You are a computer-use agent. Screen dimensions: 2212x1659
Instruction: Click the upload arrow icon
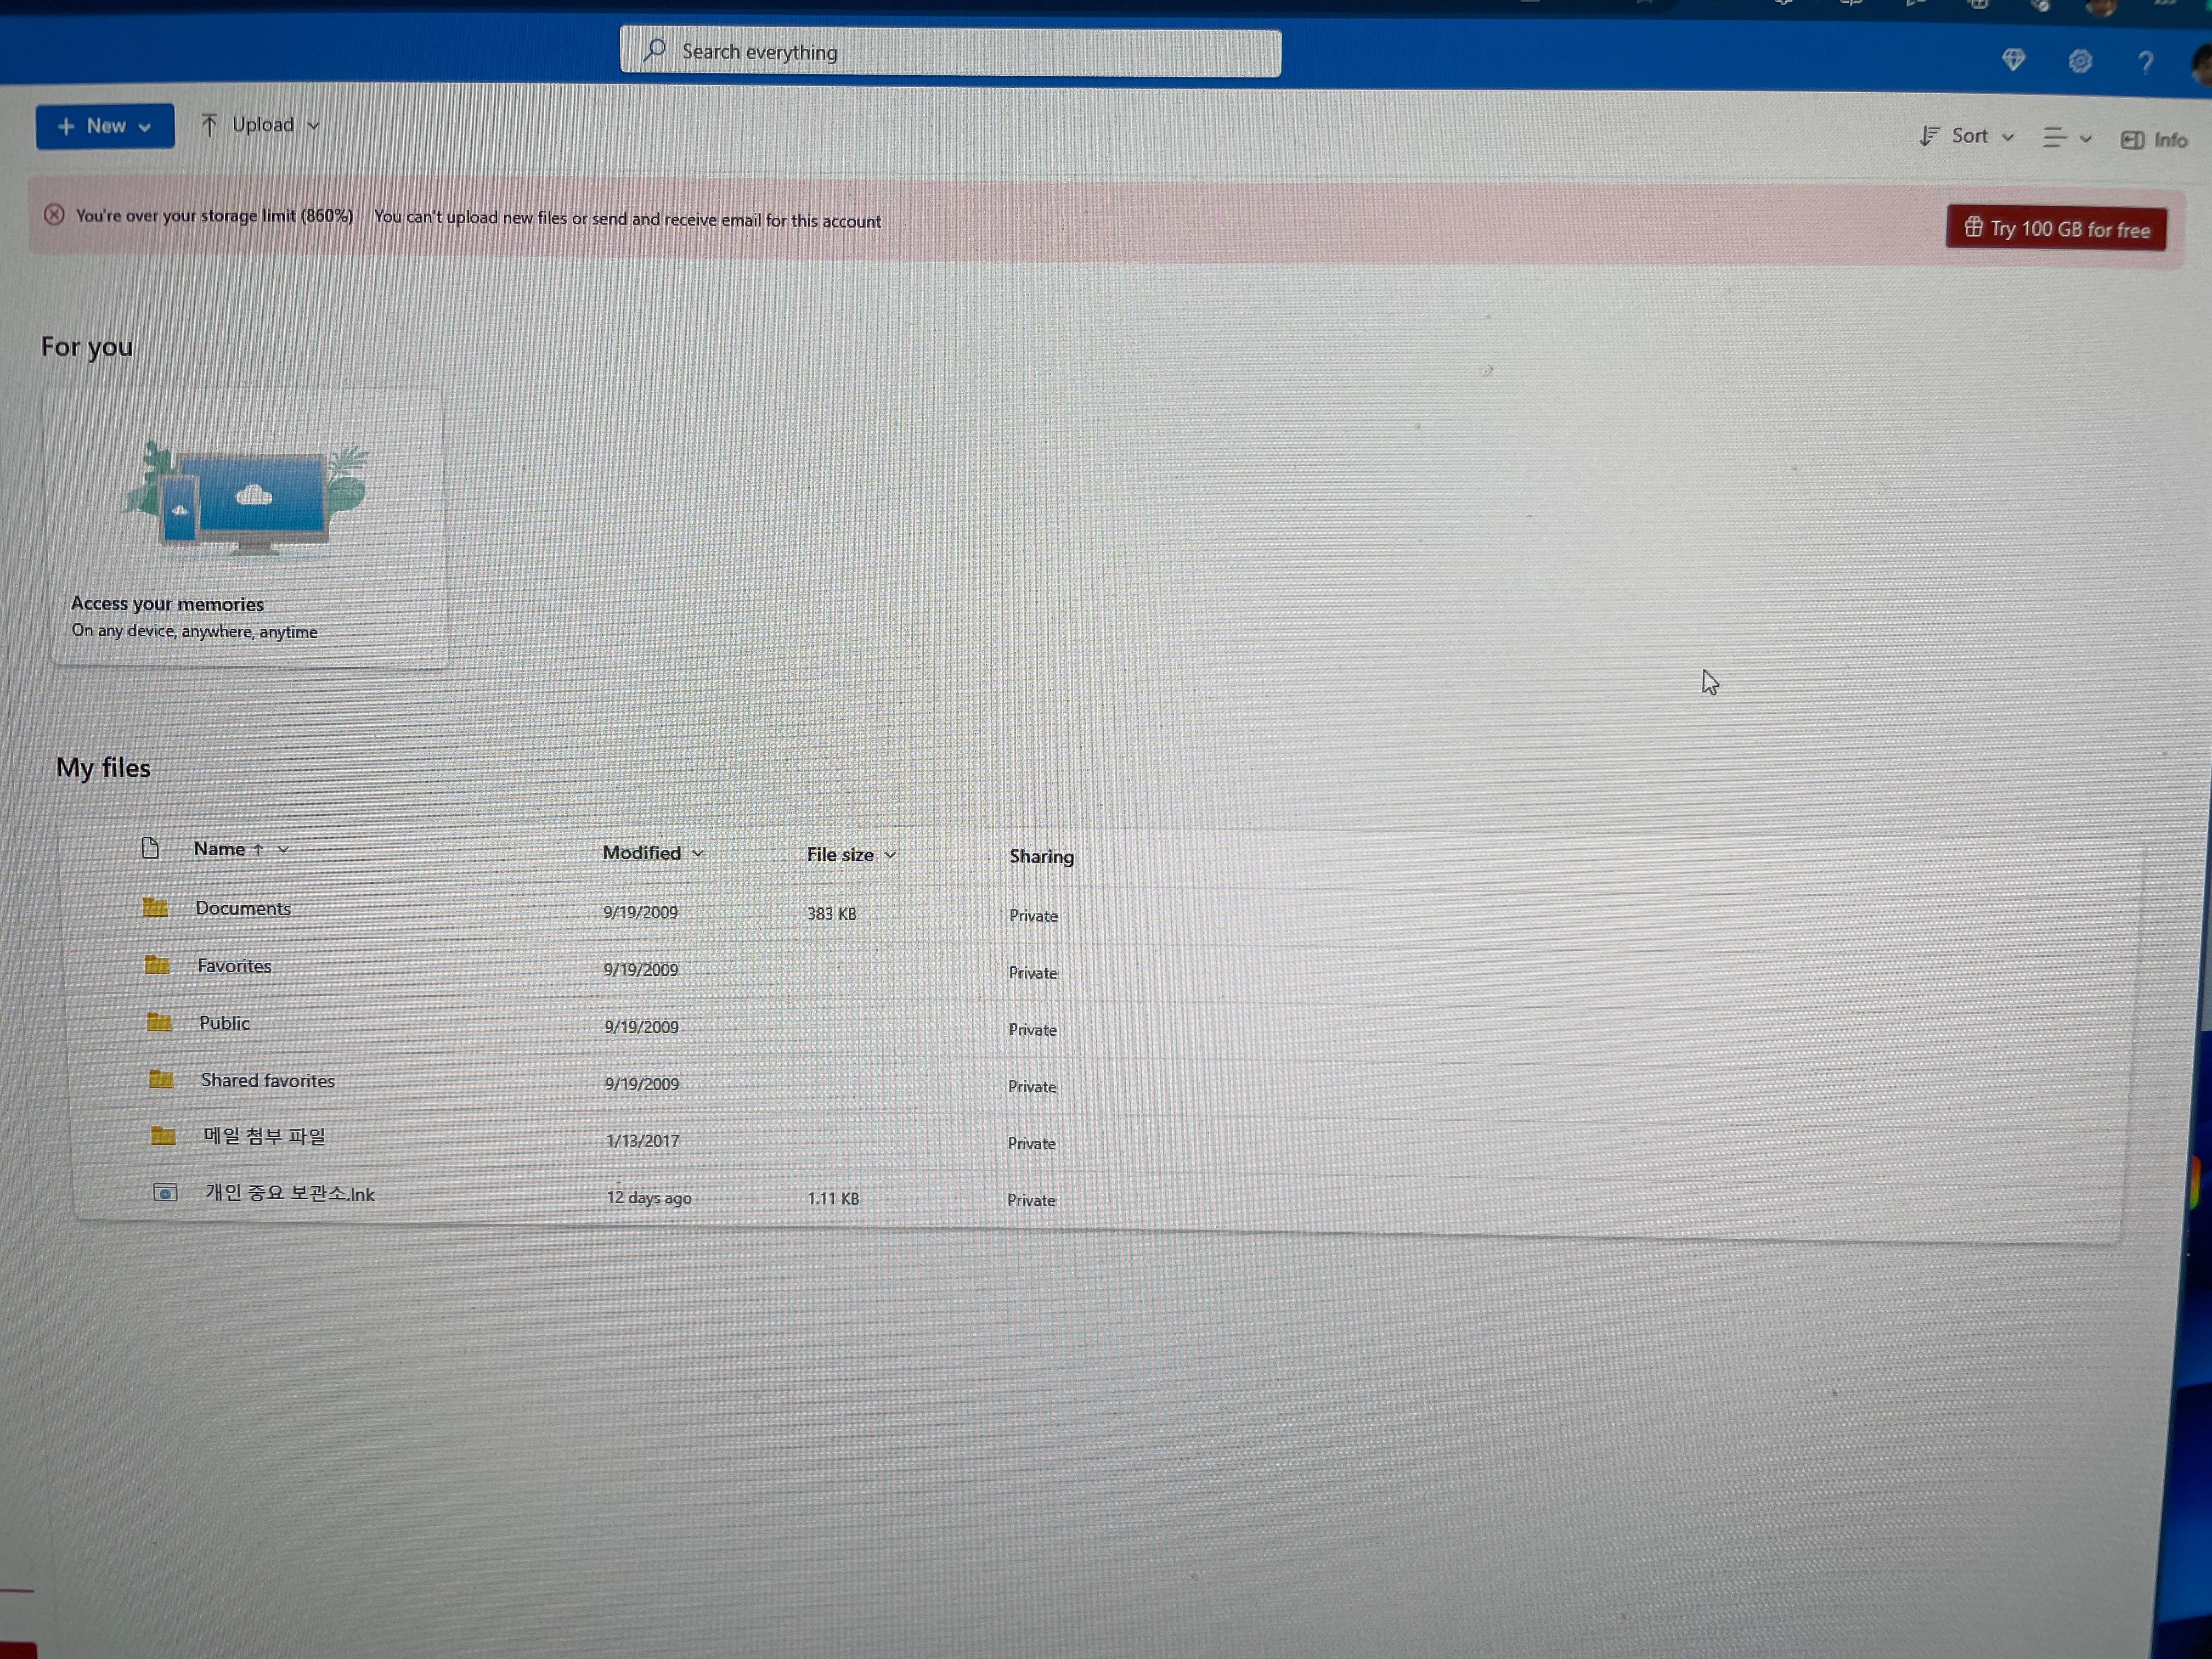[x=208, y=124]
